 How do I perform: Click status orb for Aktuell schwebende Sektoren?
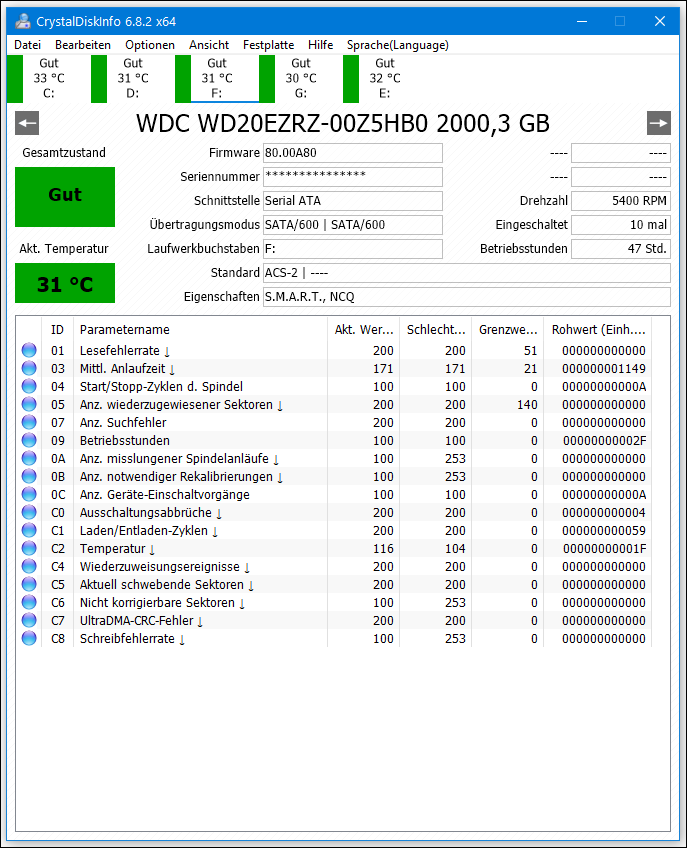[x=29, y=585]
